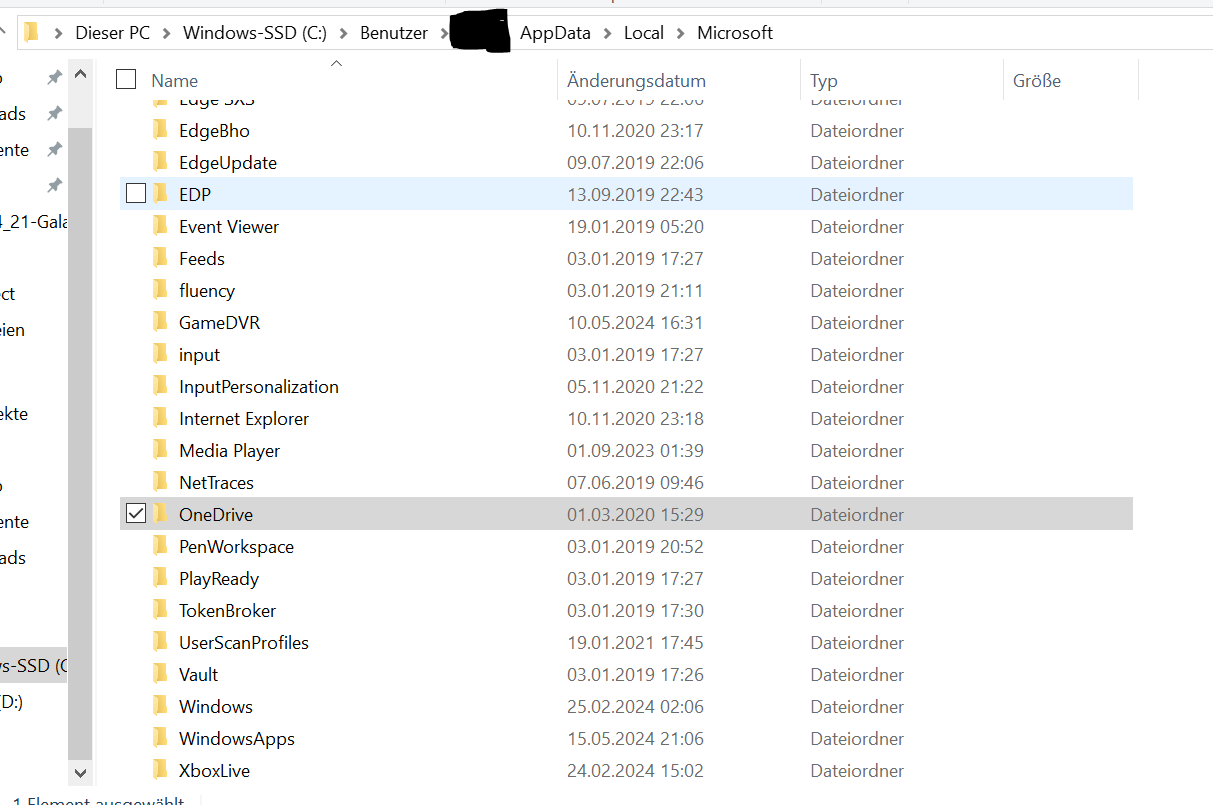Click the input folder icon
1213x805 pixels.
click(x=160, y=354)
